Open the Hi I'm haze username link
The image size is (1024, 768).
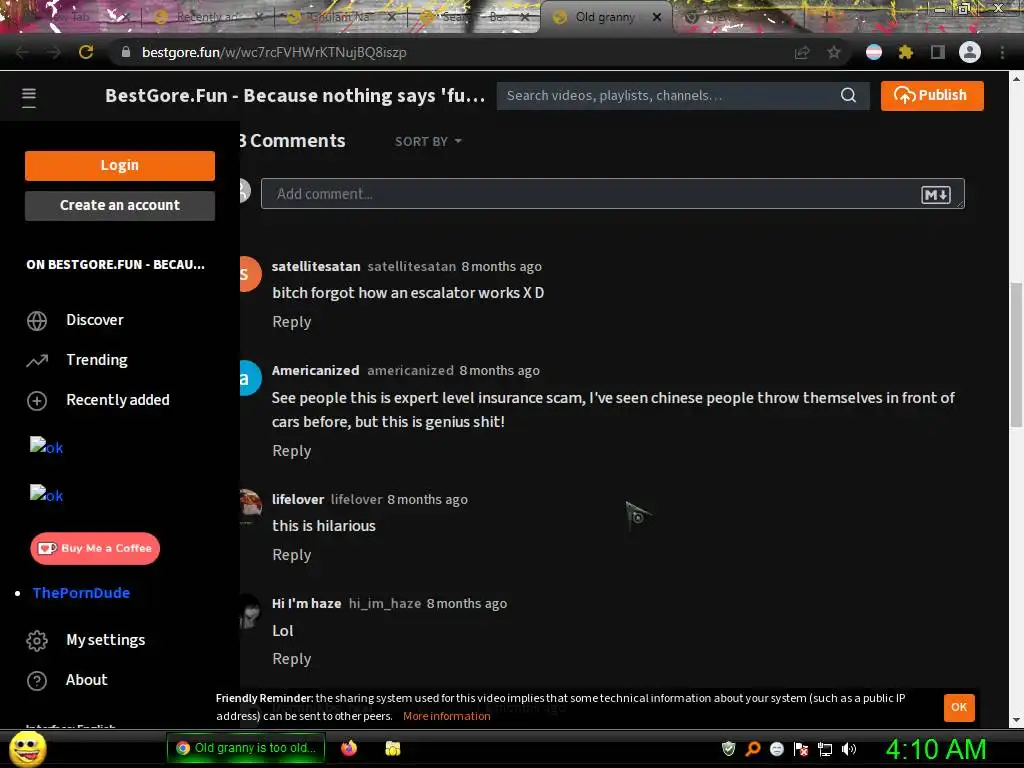306,603
